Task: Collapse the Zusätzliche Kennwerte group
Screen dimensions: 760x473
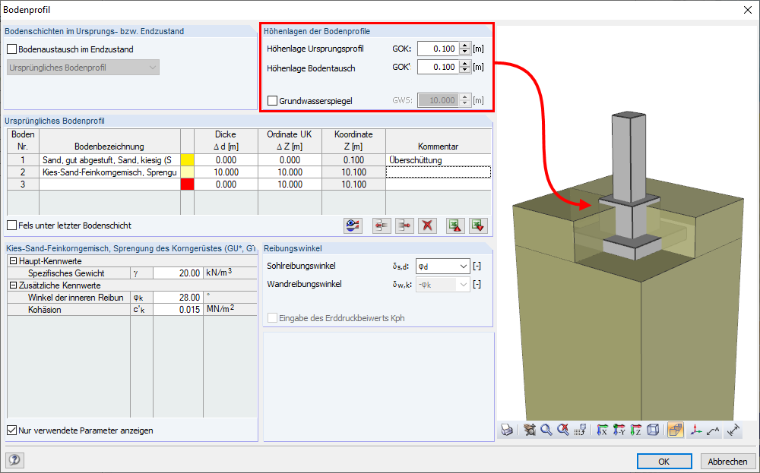Action: (14, 285)
